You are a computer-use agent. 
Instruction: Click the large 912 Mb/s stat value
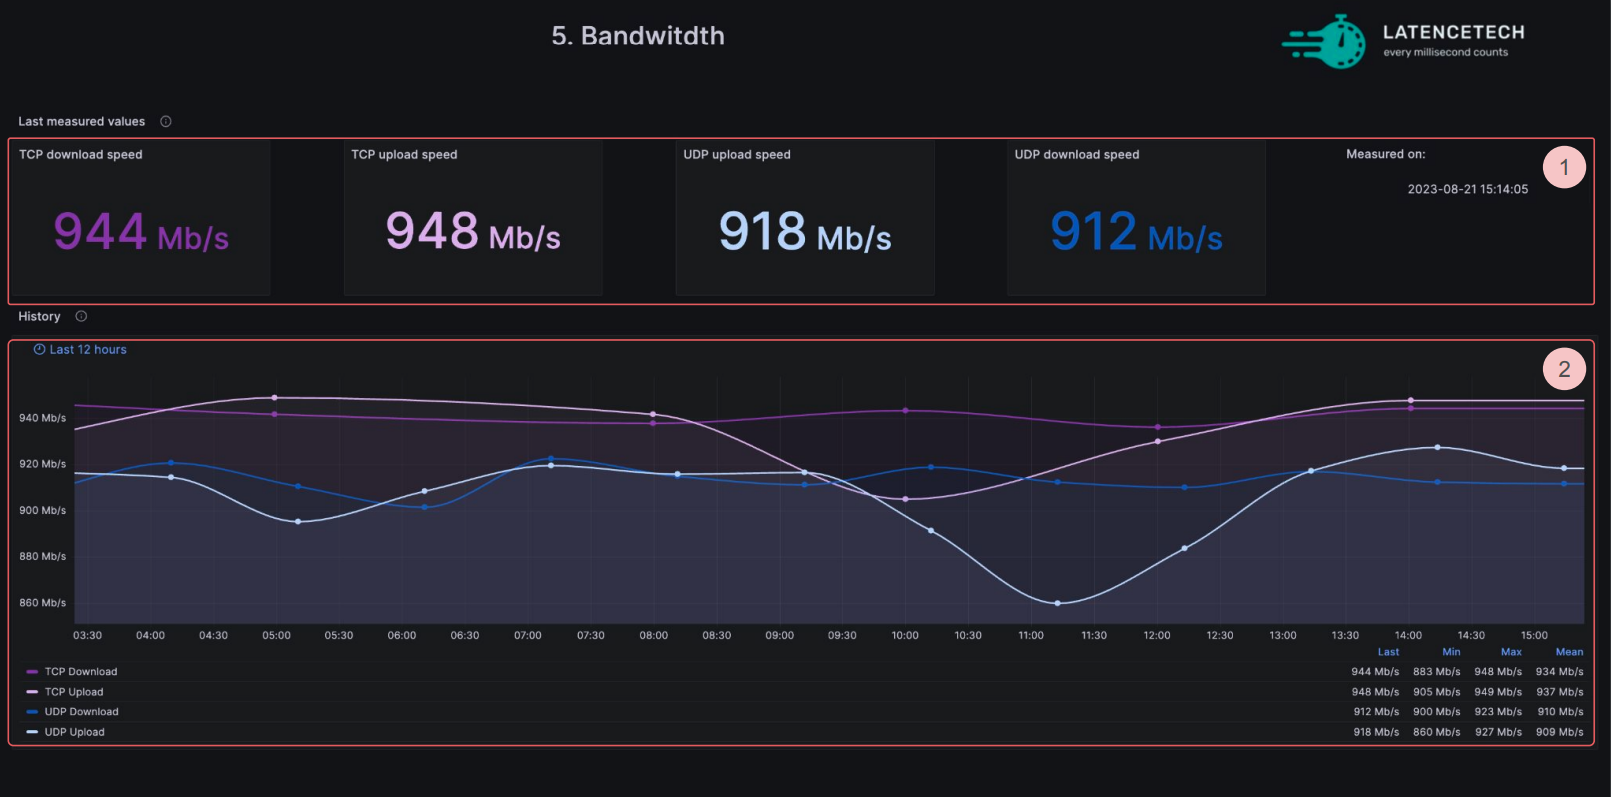pos(1136,232)
